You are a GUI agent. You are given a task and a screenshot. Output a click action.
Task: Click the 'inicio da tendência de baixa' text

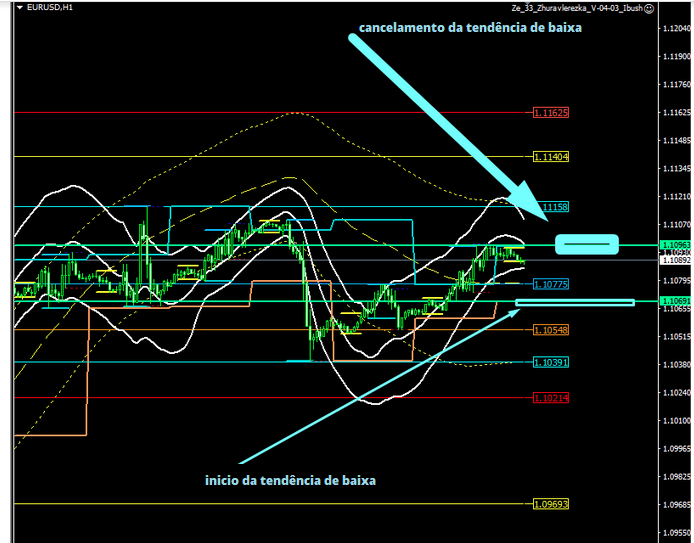[290, 481]
